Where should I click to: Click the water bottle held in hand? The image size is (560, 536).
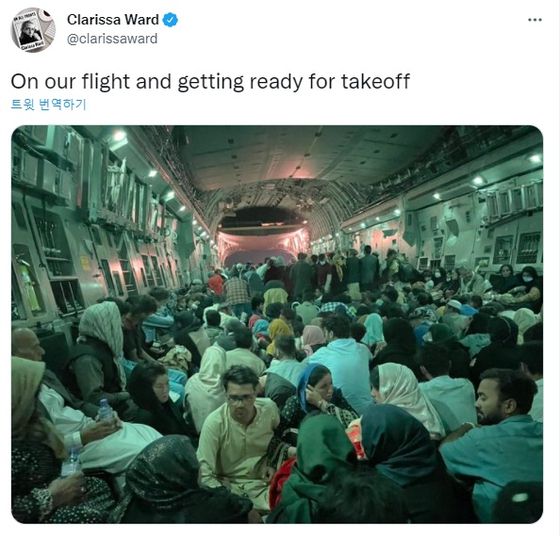coord(105,410)
